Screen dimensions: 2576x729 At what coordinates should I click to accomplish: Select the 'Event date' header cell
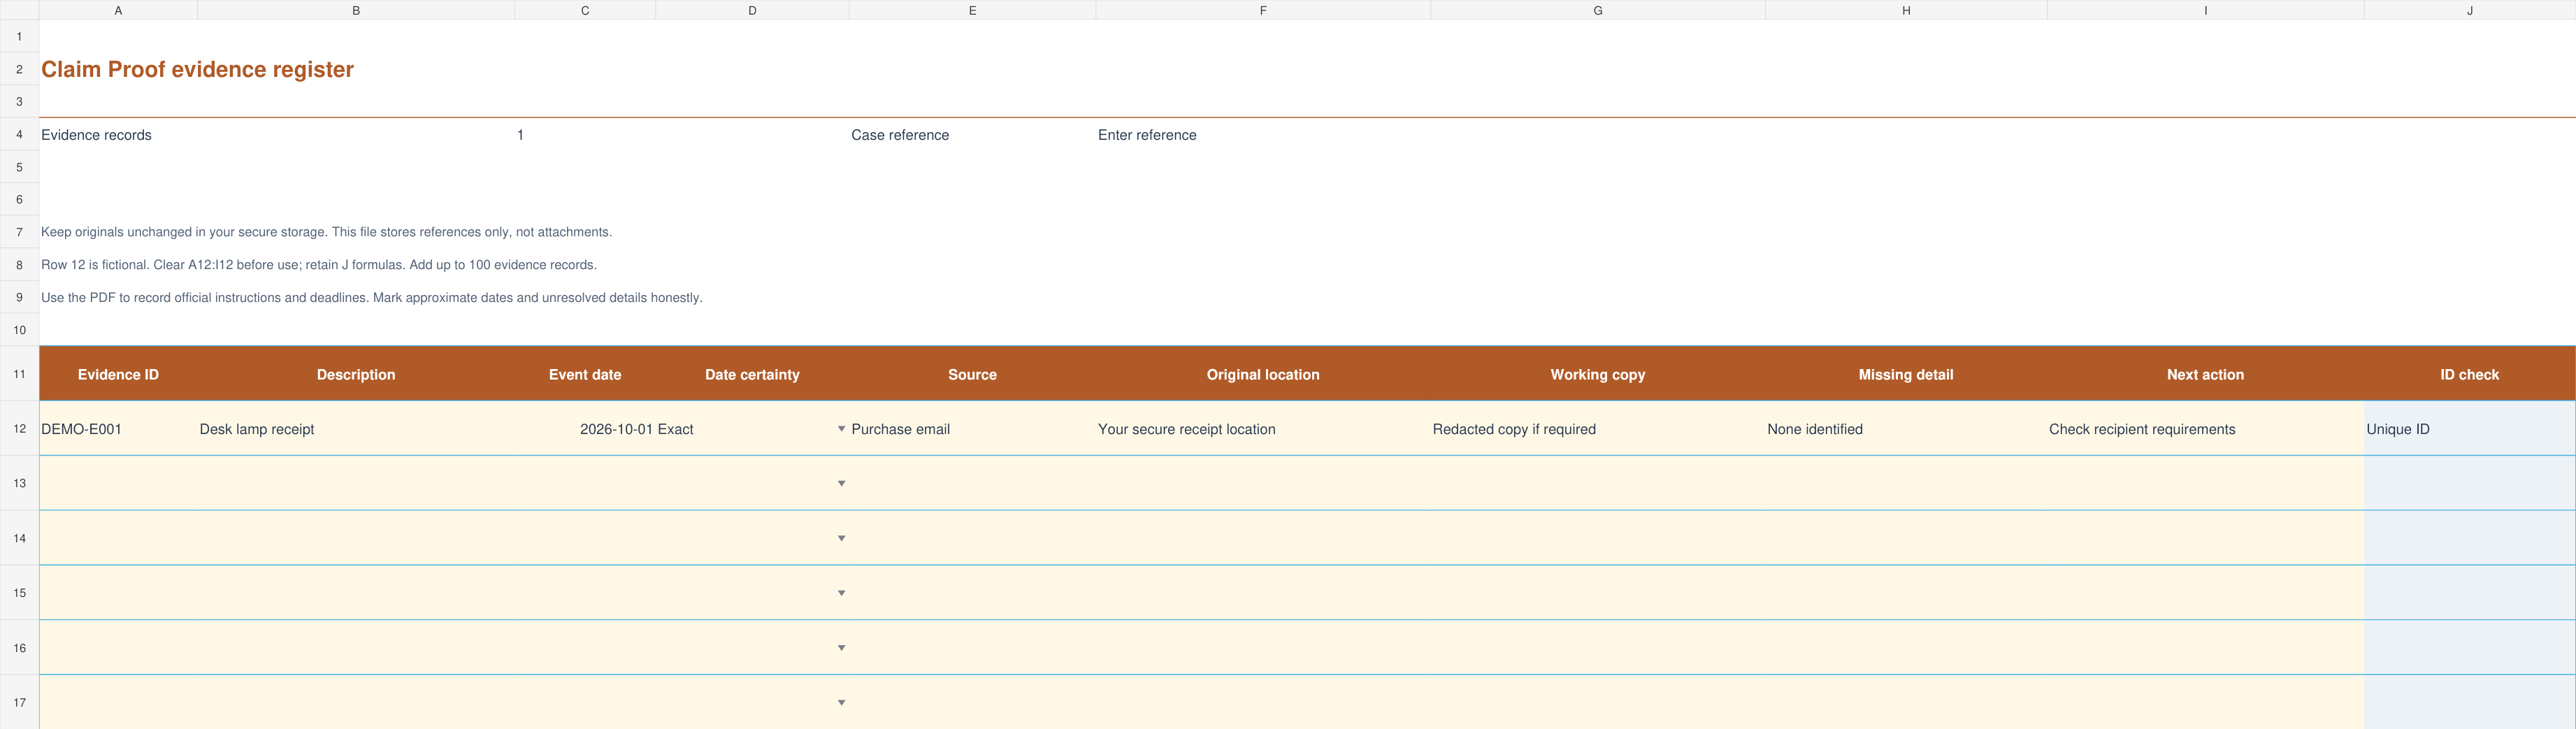pos(585,374)
